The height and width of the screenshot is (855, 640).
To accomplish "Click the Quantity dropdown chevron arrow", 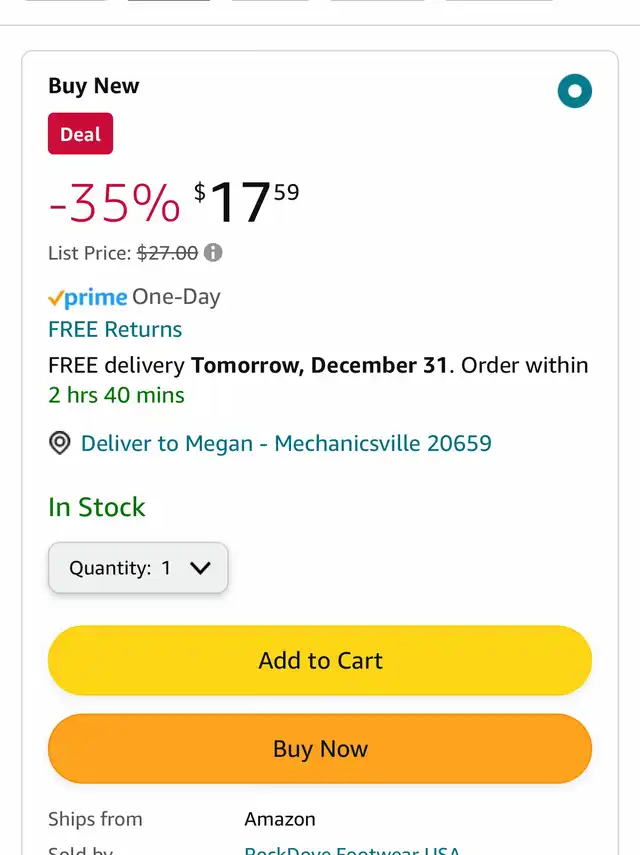I will pyautogui.click(x=200, y=568).
